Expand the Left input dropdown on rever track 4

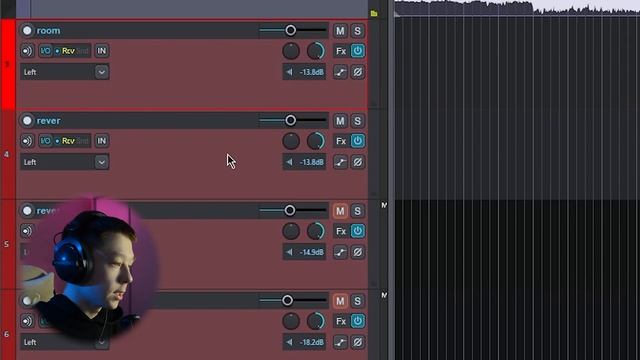tap(101, 162)
